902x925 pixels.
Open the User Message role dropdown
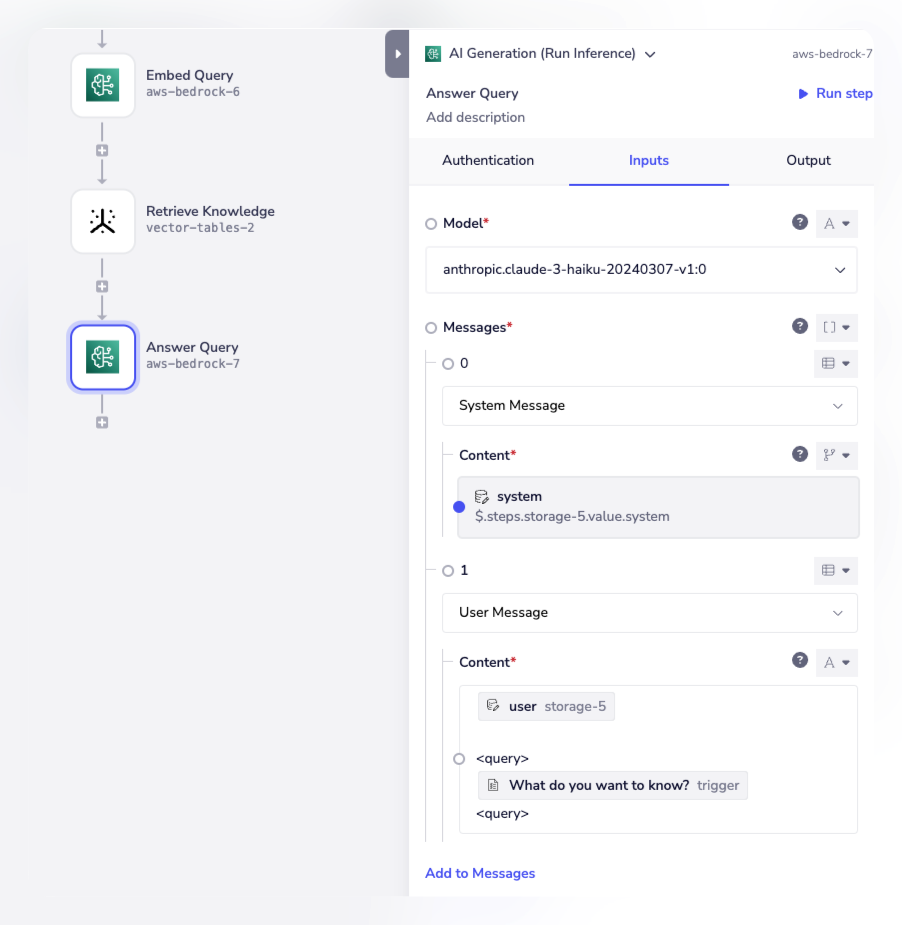point(649,613)
